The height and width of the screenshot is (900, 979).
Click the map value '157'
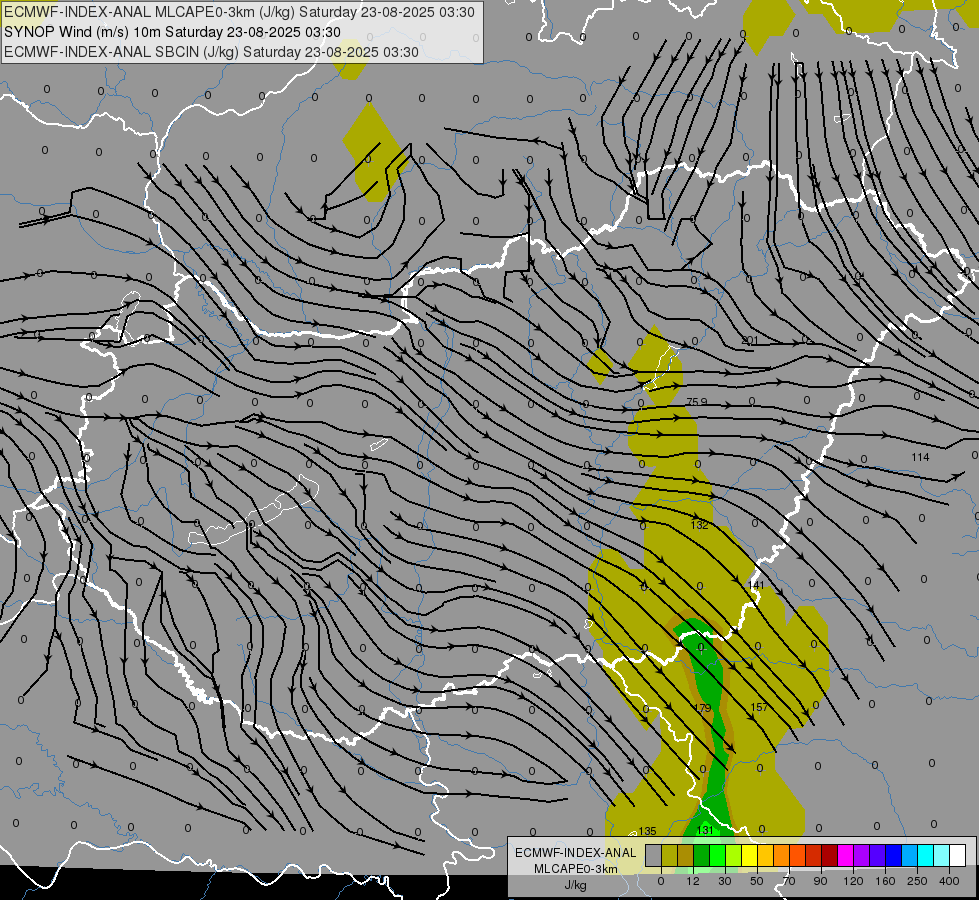click(x=759, y=707)
